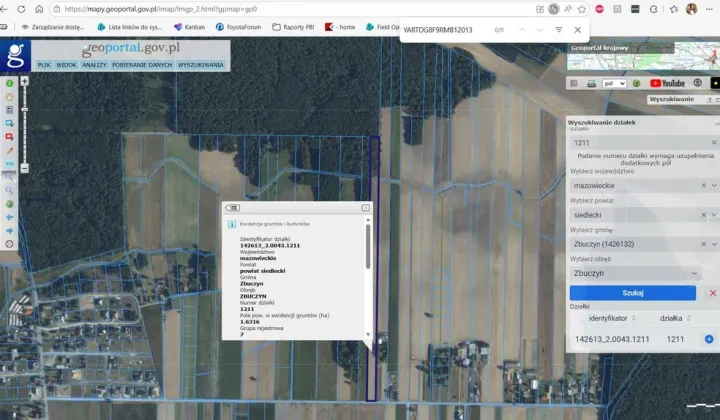Viewport: 720px width, 420px height.
Task: Open the ANALIZY menu
Action: click(x=95, y=64)
